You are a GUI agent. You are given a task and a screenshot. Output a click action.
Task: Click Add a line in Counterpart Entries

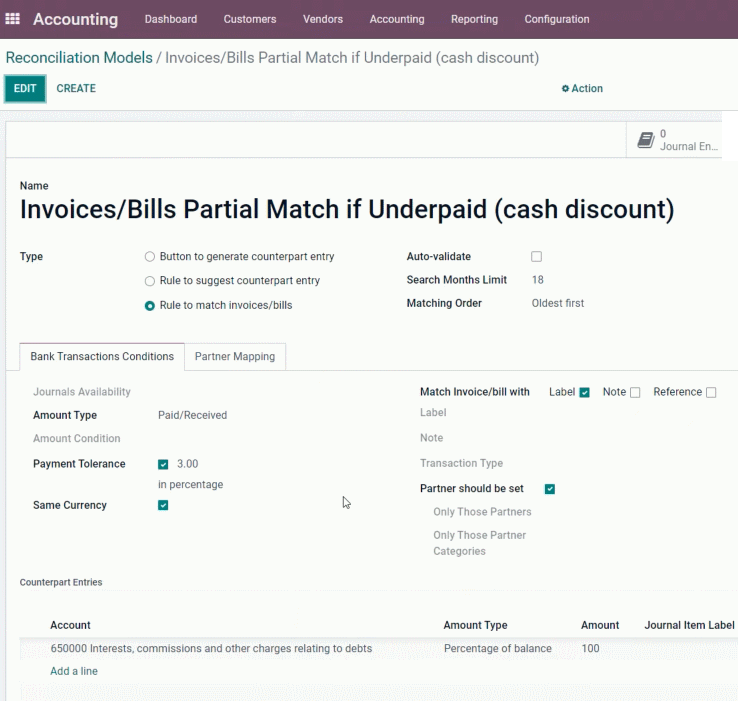coord(74,671)
